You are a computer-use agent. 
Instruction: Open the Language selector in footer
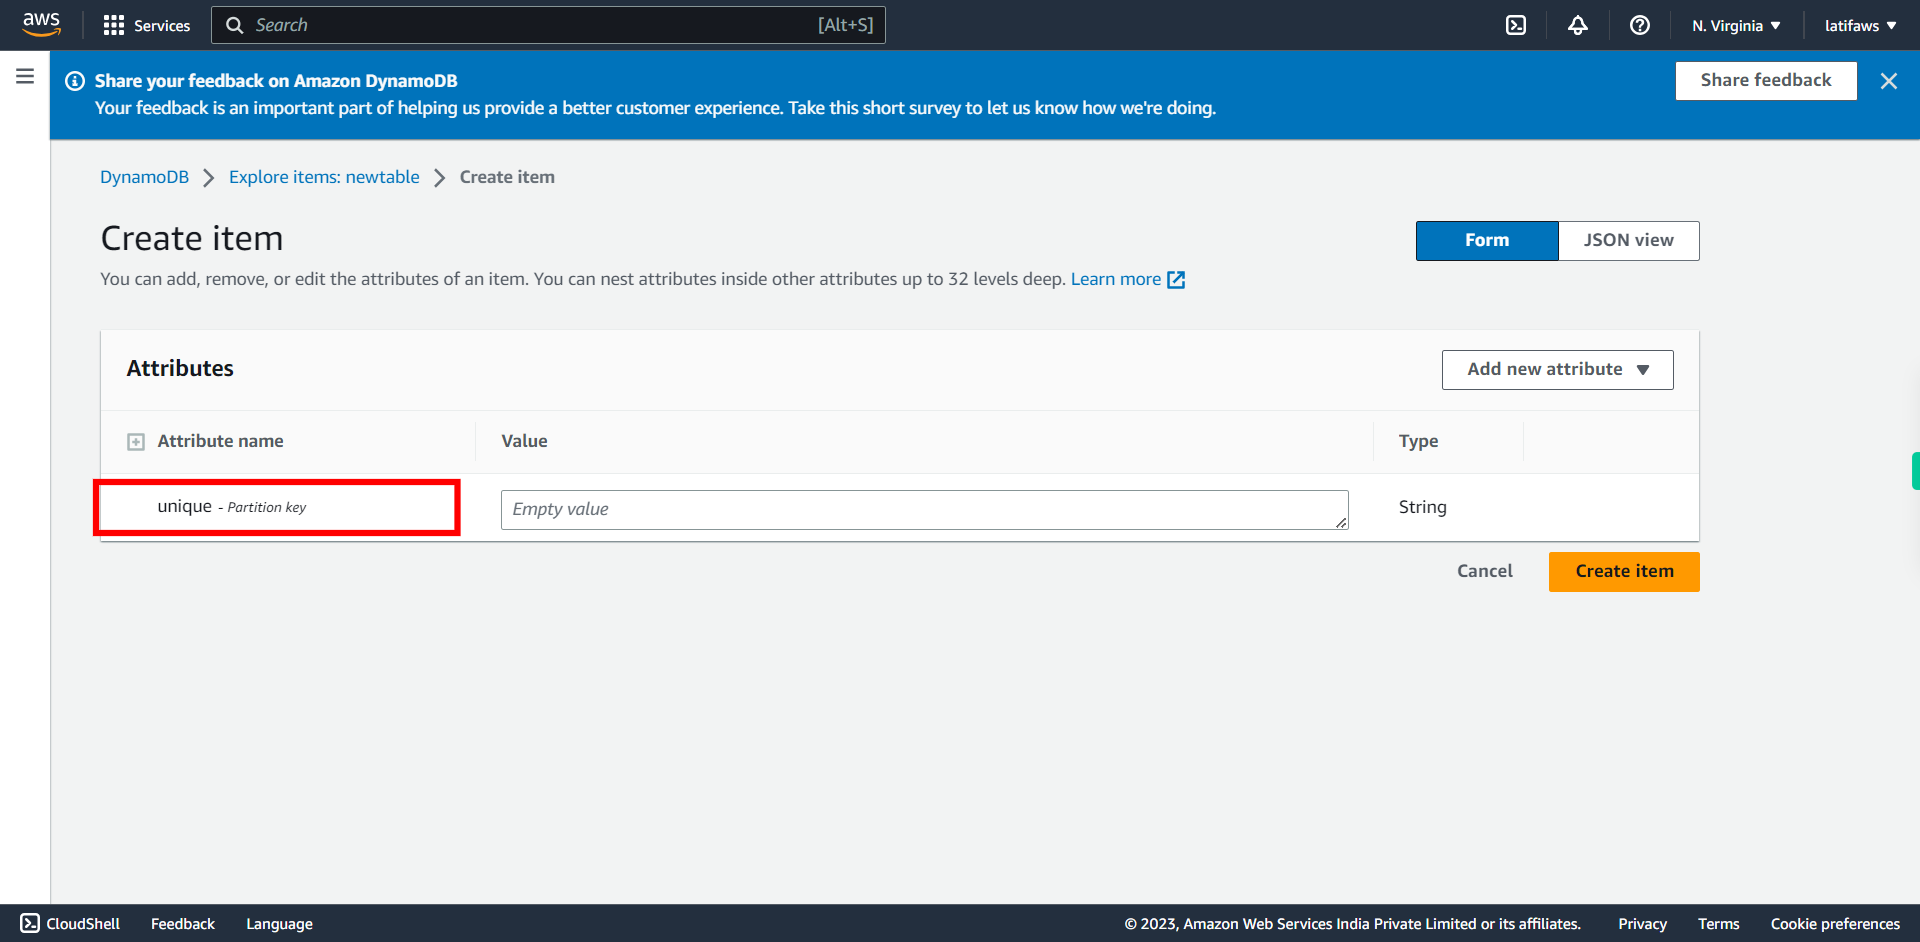tap(279, 923)
